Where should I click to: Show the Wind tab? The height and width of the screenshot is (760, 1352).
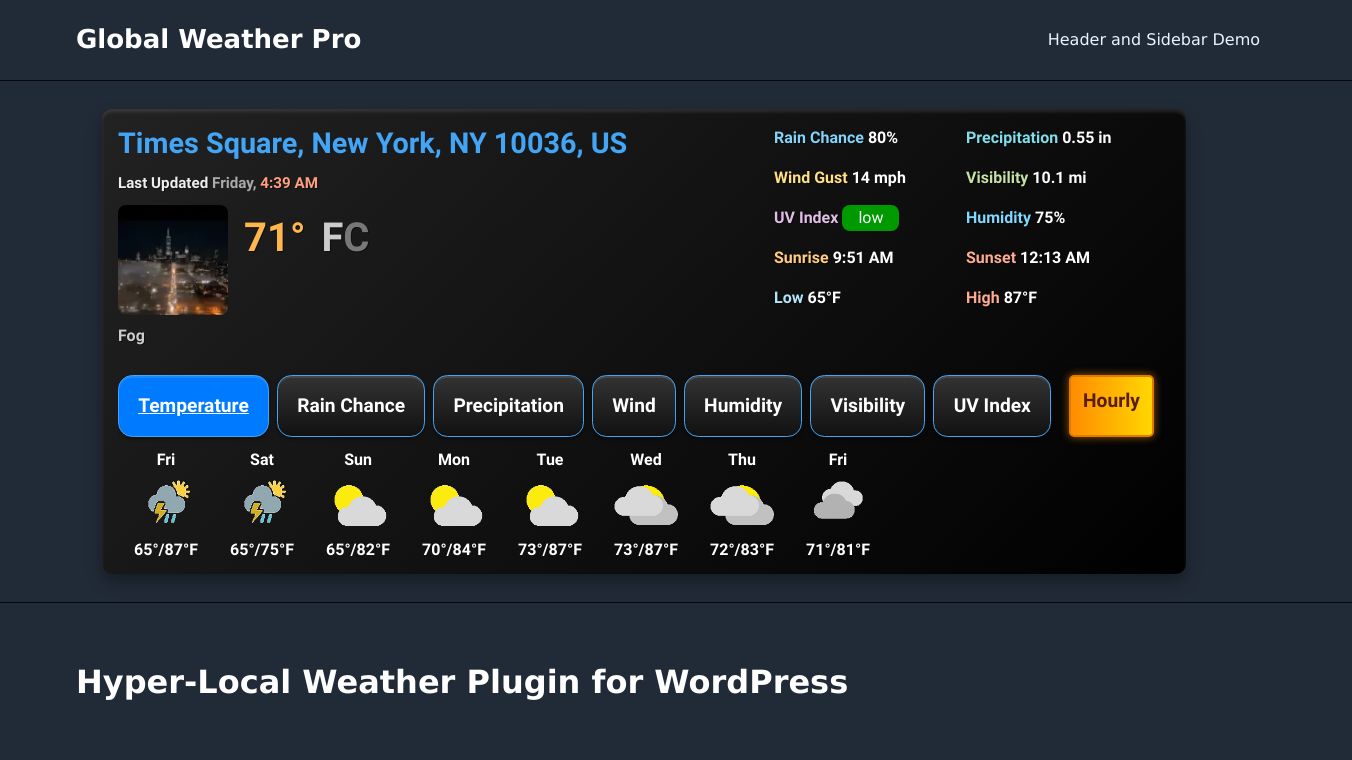pyautogui.click(x=634, y=406)
